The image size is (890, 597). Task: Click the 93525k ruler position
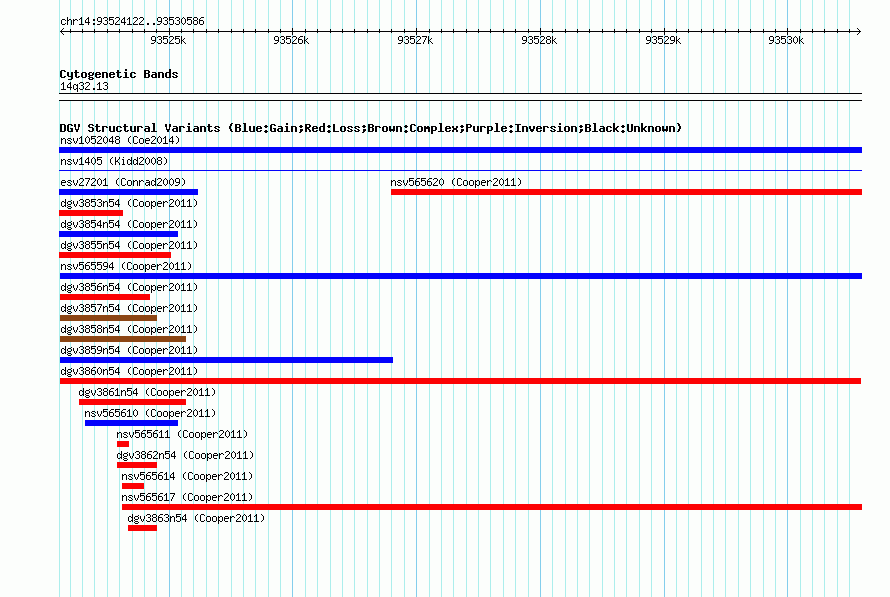[x=168, y=40]
